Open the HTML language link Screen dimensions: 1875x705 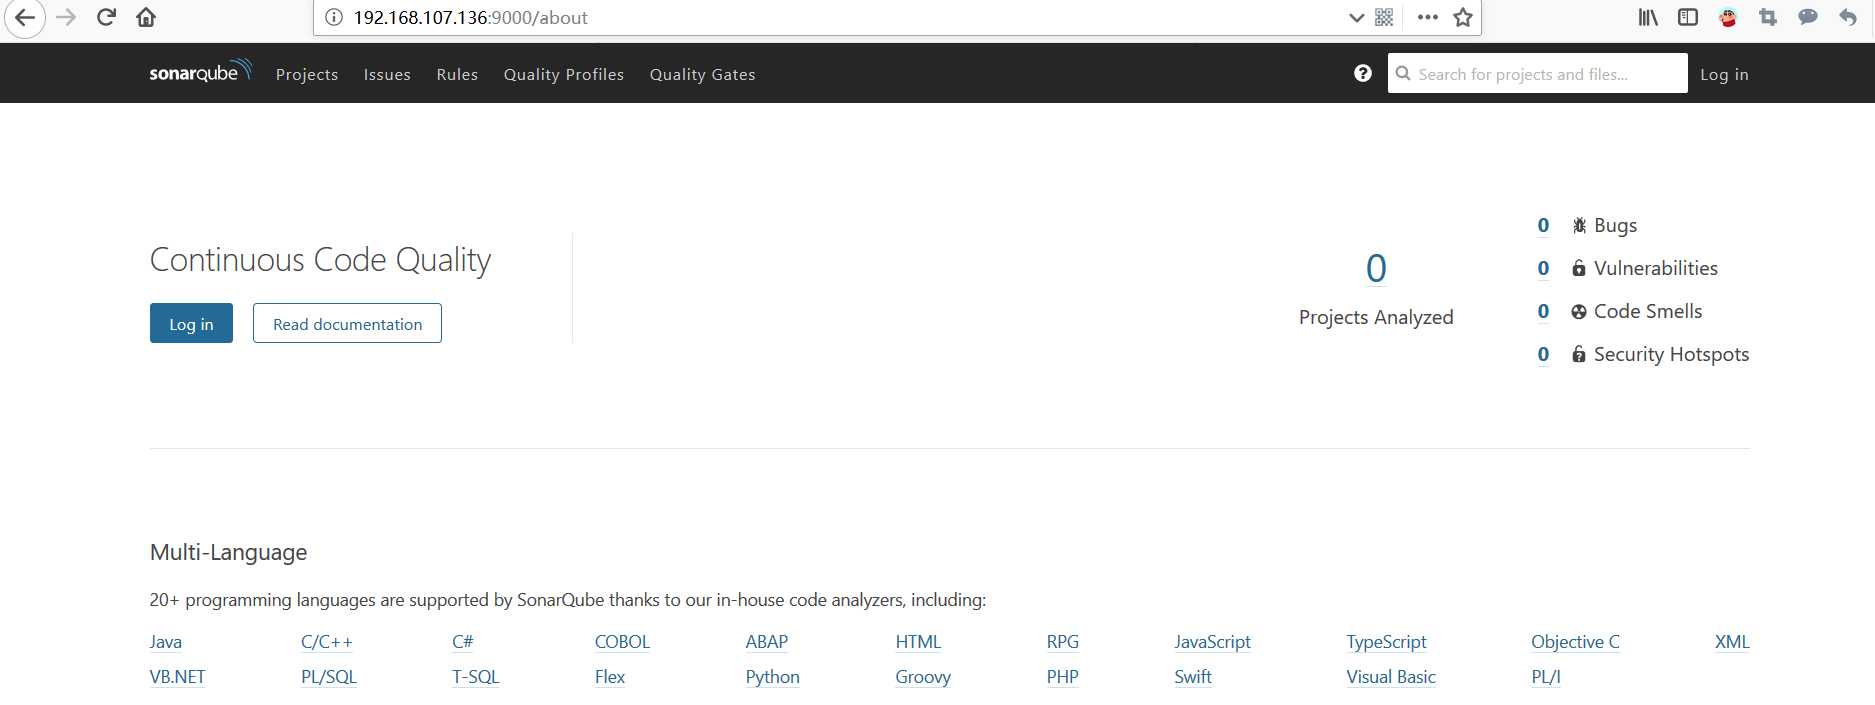point(918,642)
